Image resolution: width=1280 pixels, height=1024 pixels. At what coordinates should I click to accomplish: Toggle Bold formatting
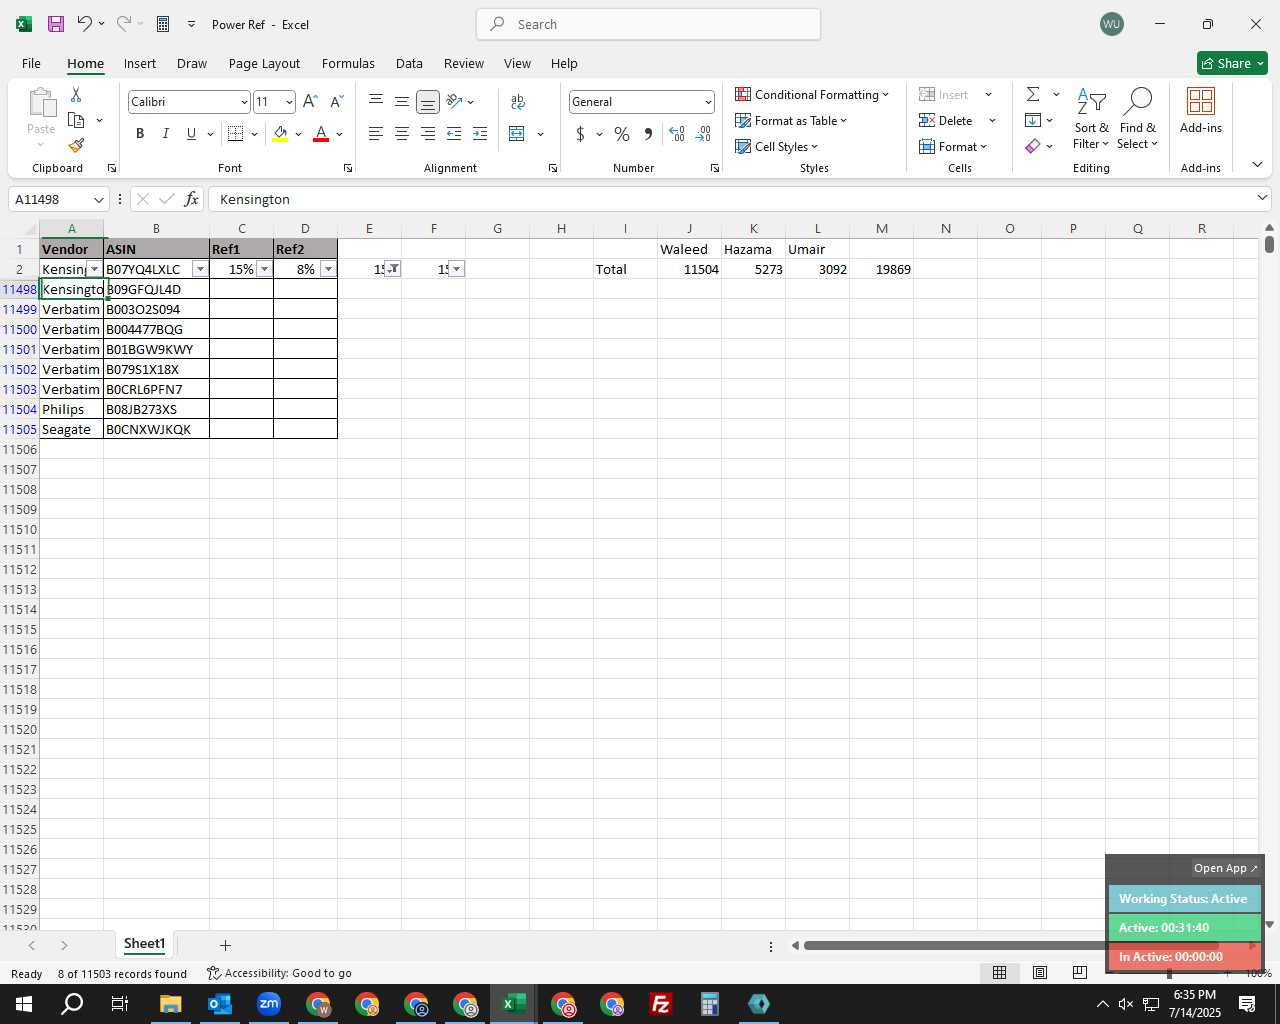140,134
